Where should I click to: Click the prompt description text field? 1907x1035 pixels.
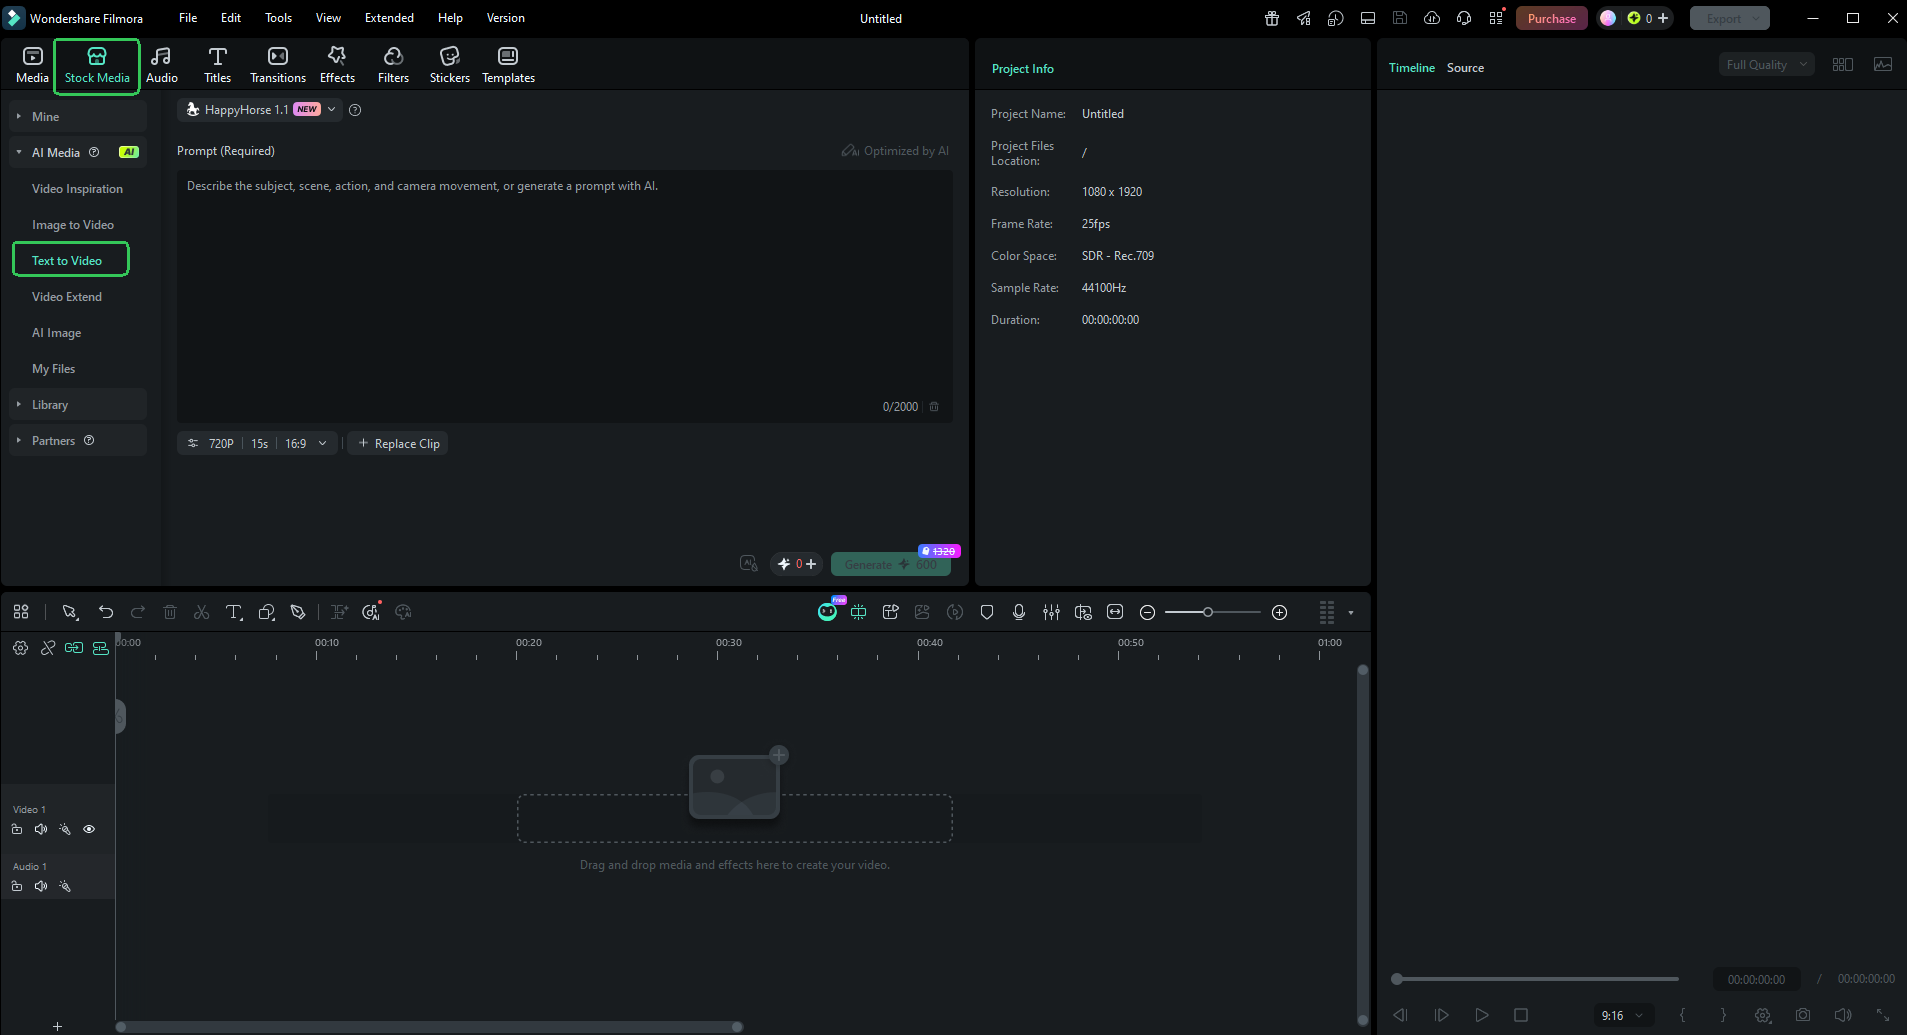tap(565, 295)
